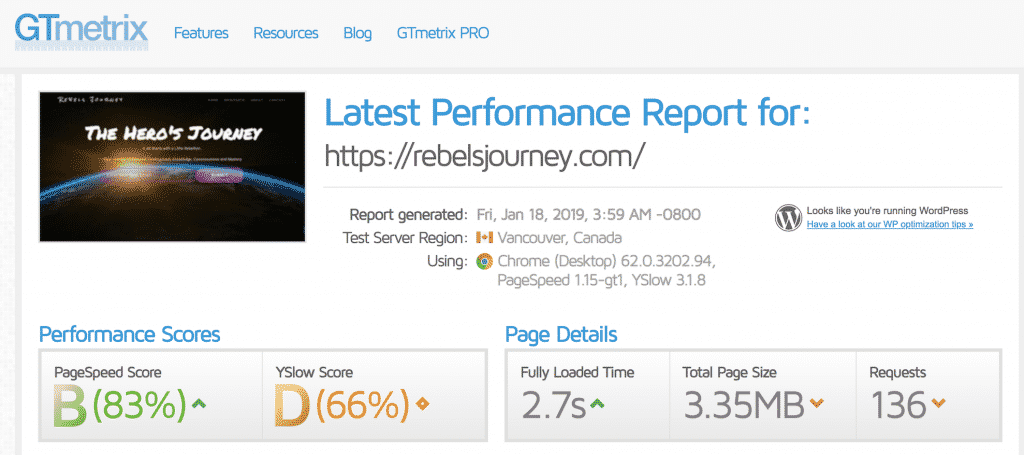Click the Canada flag icon
Viewport: 1024px width, 455px height.
(x=485, y=238)
